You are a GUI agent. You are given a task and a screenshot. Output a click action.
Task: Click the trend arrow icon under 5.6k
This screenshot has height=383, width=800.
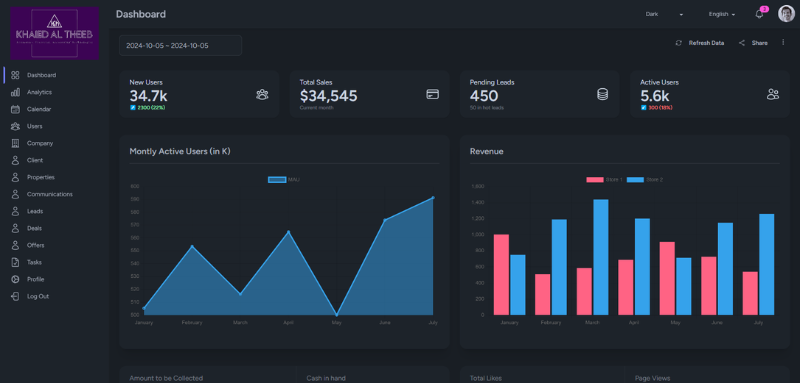643,108
